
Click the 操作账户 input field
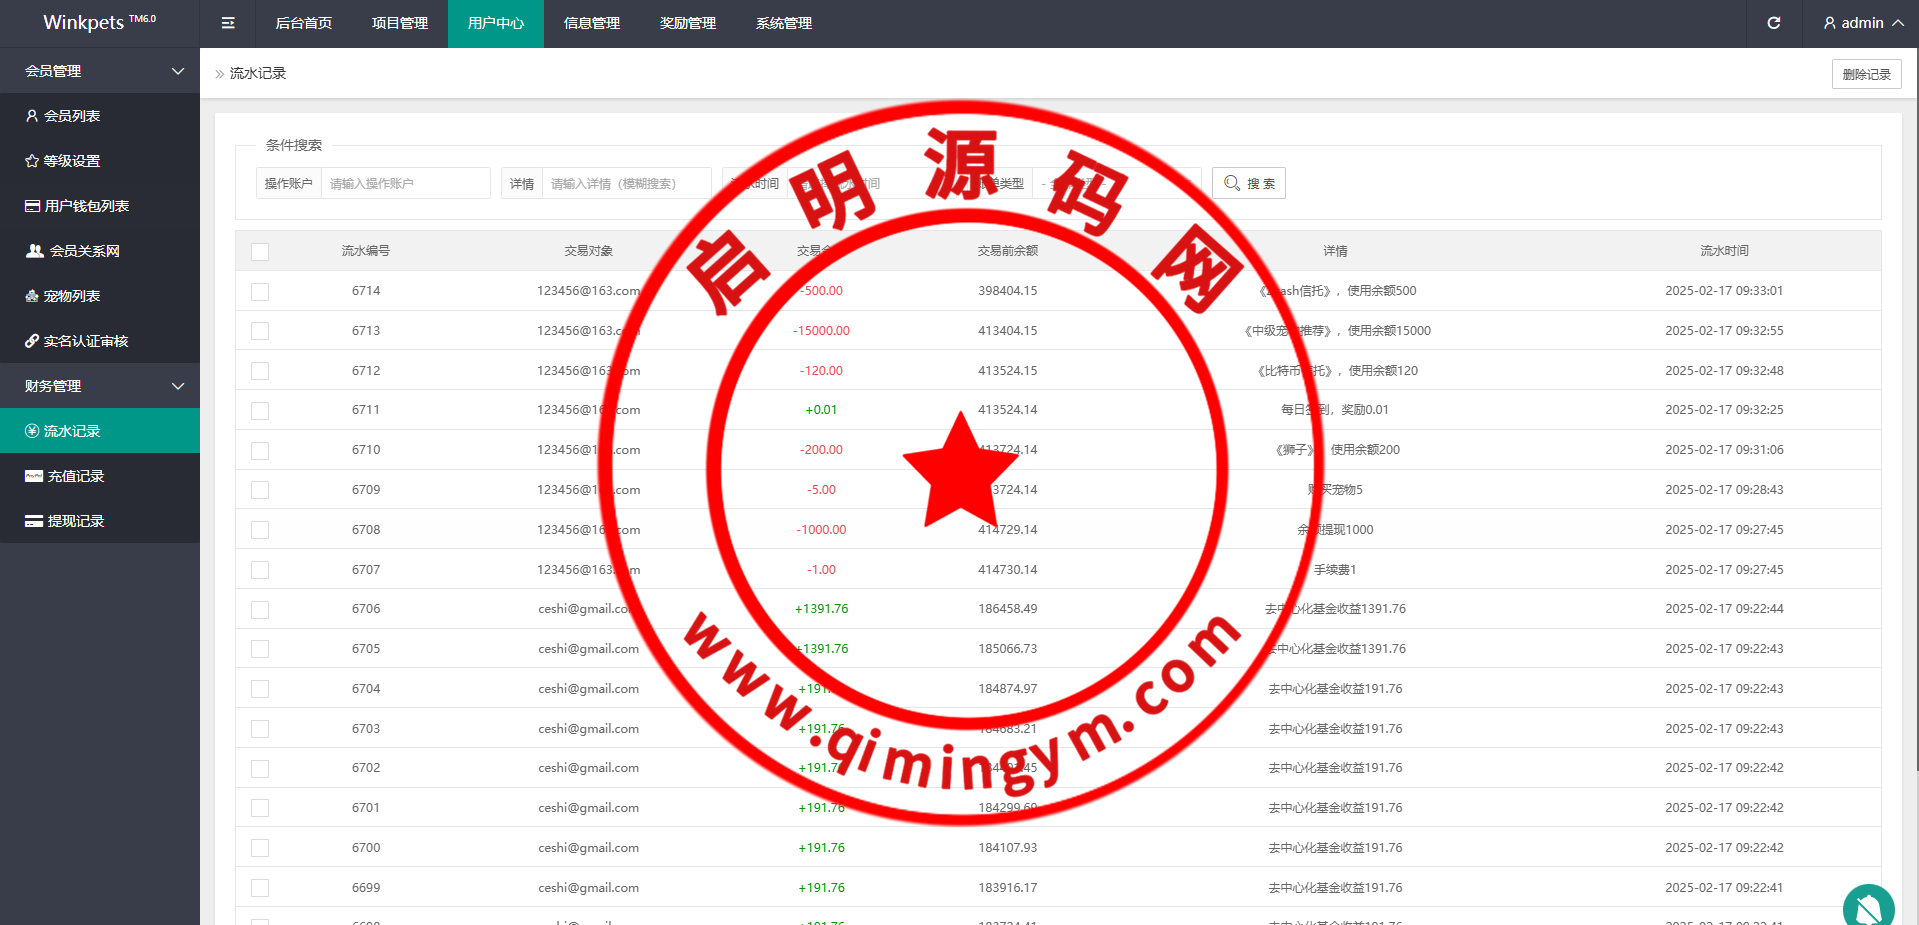coord(405,184)
